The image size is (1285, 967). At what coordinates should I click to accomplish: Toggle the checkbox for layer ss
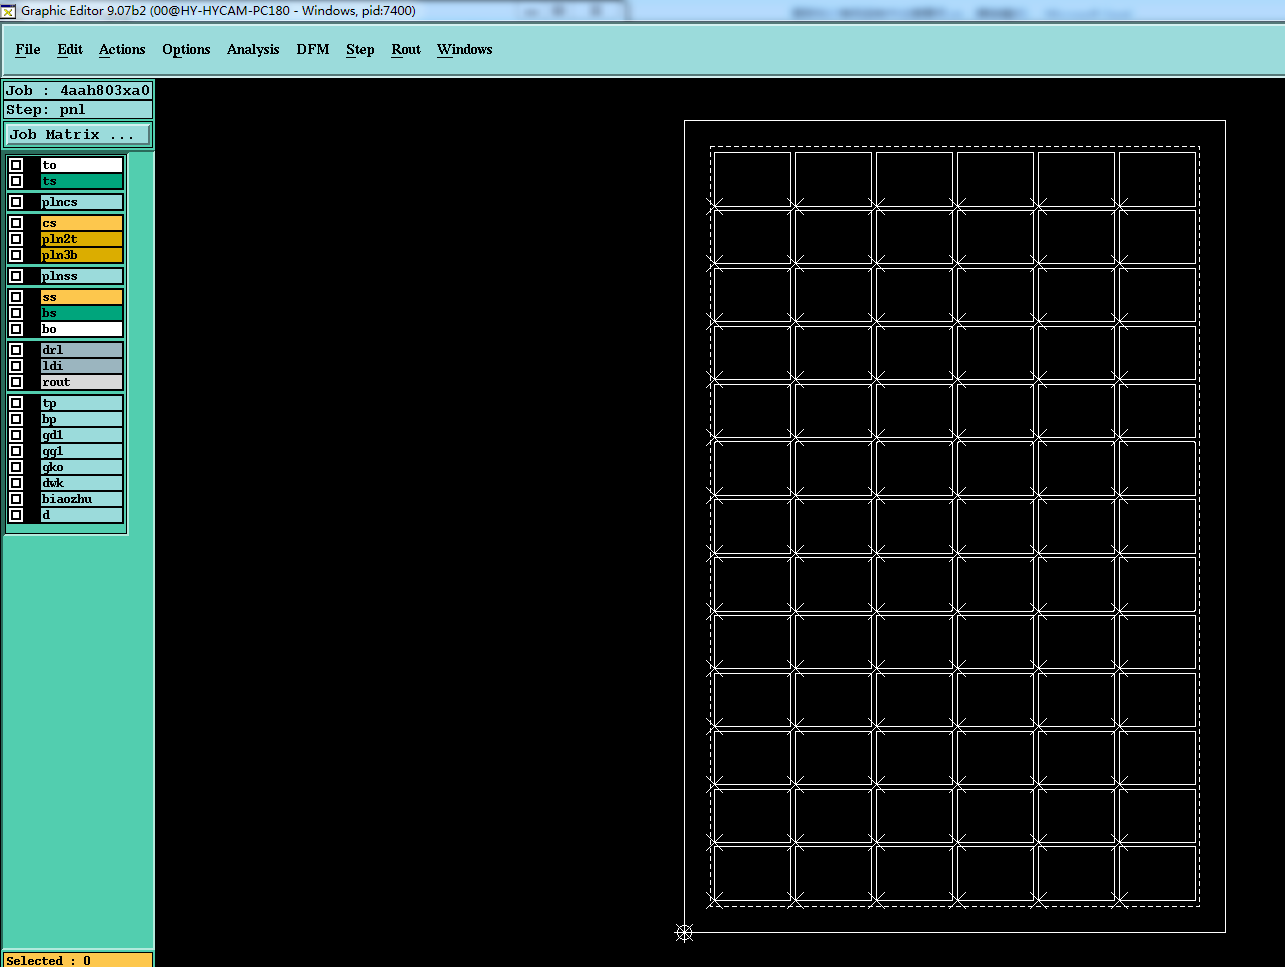(x=16, y=297)
